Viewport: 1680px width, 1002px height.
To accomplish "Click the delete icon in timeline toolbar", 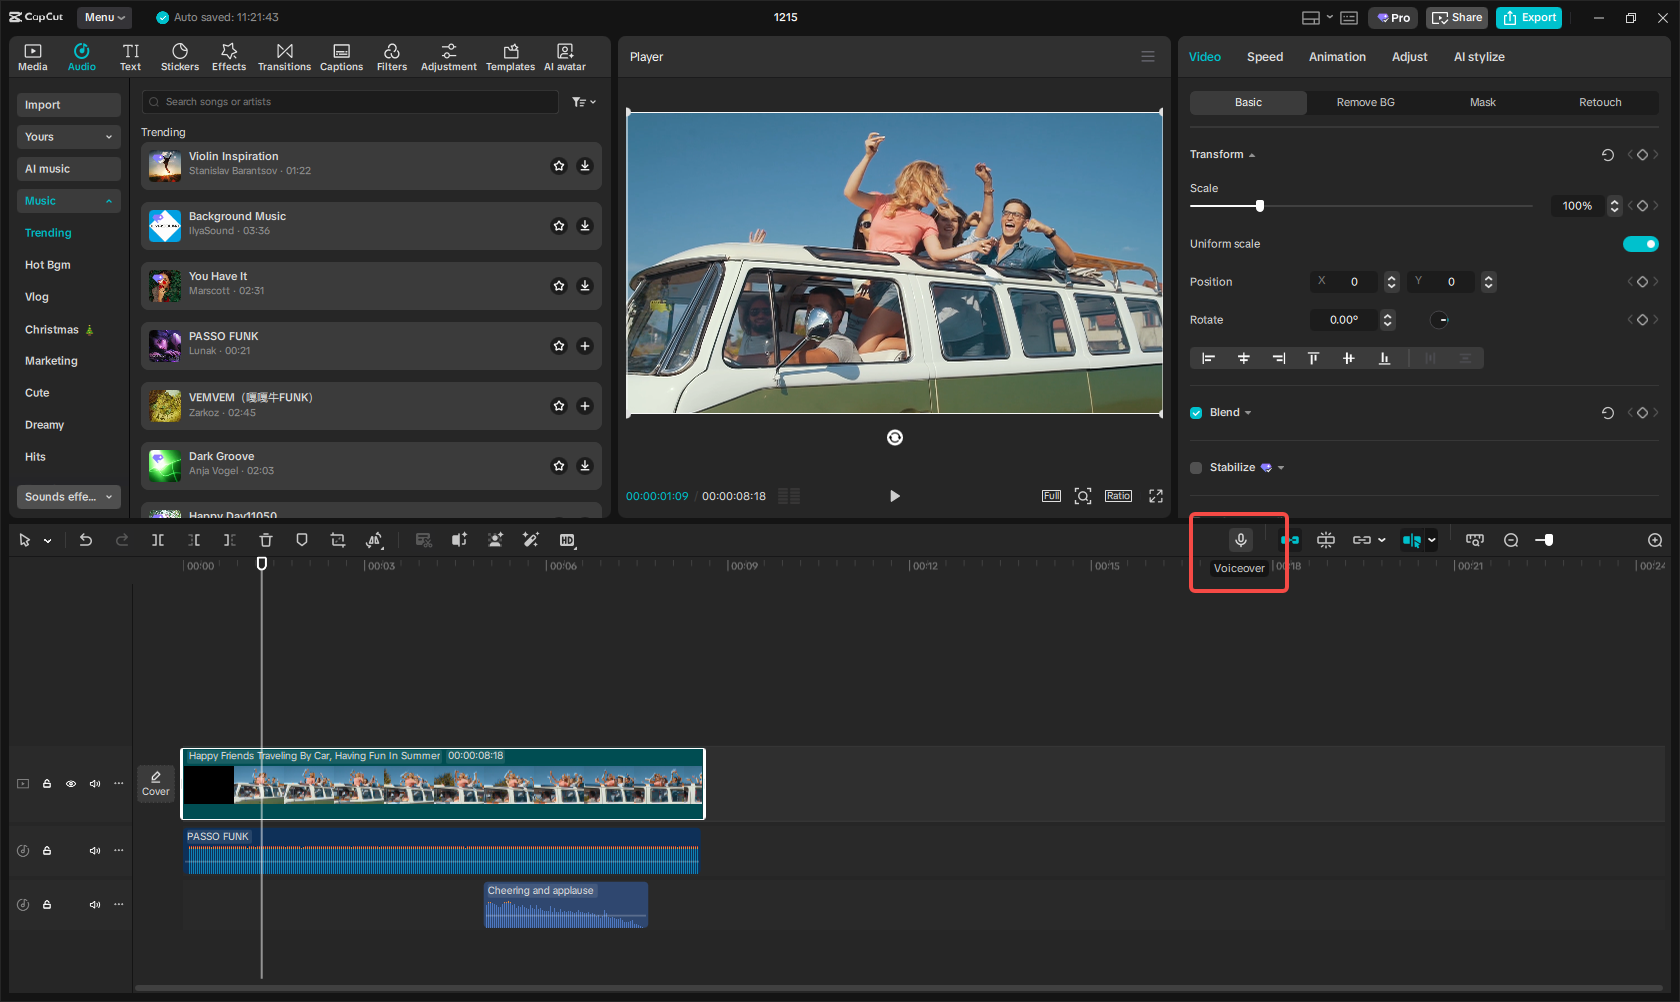I will [266, 540].
